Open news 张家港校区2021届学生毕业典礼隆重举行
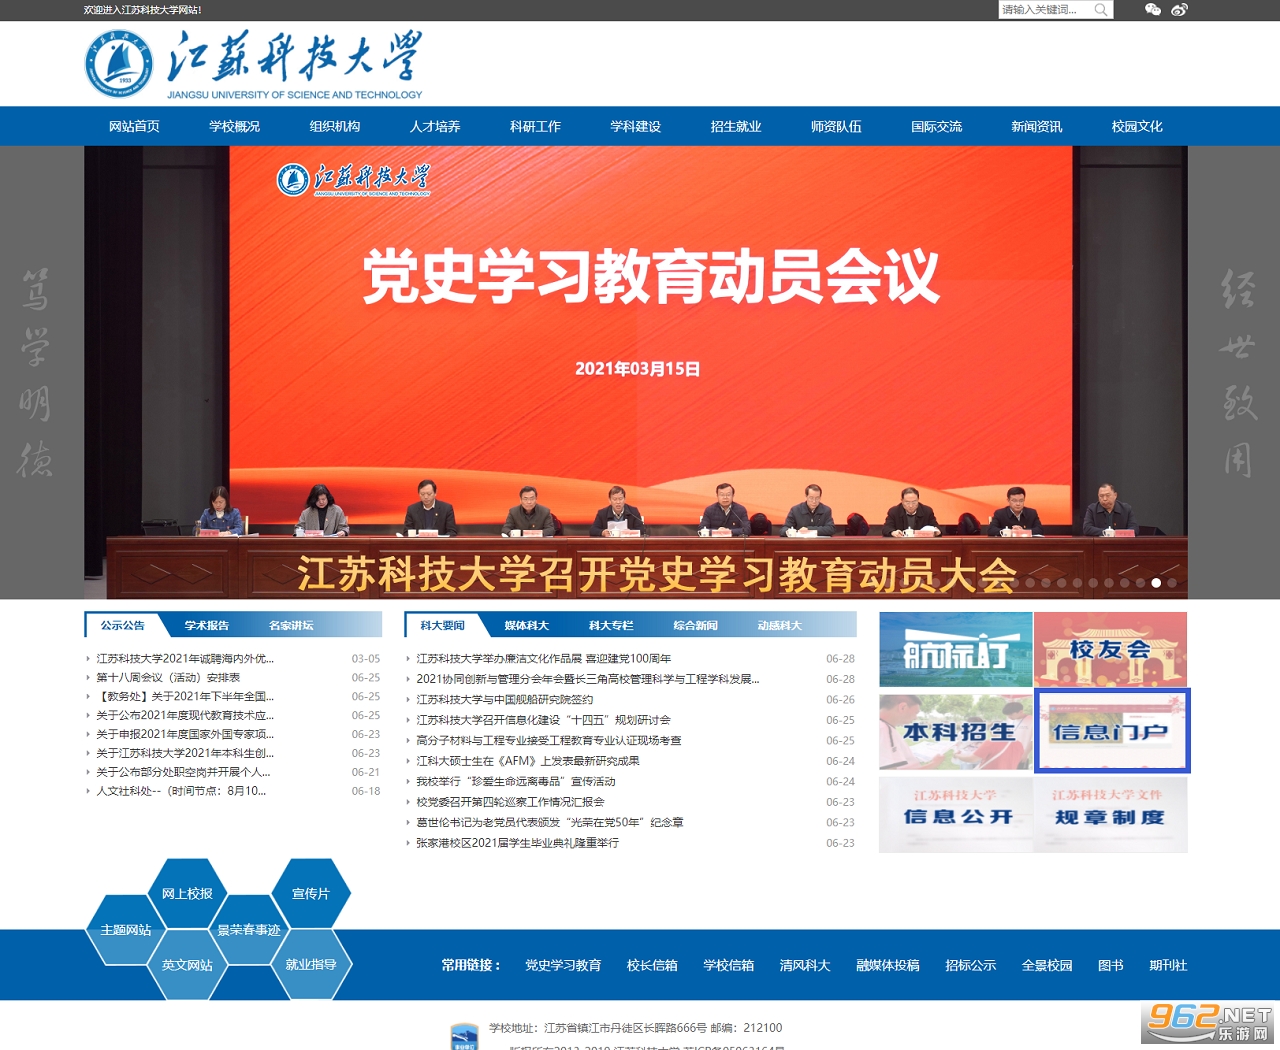 point(518,843)
